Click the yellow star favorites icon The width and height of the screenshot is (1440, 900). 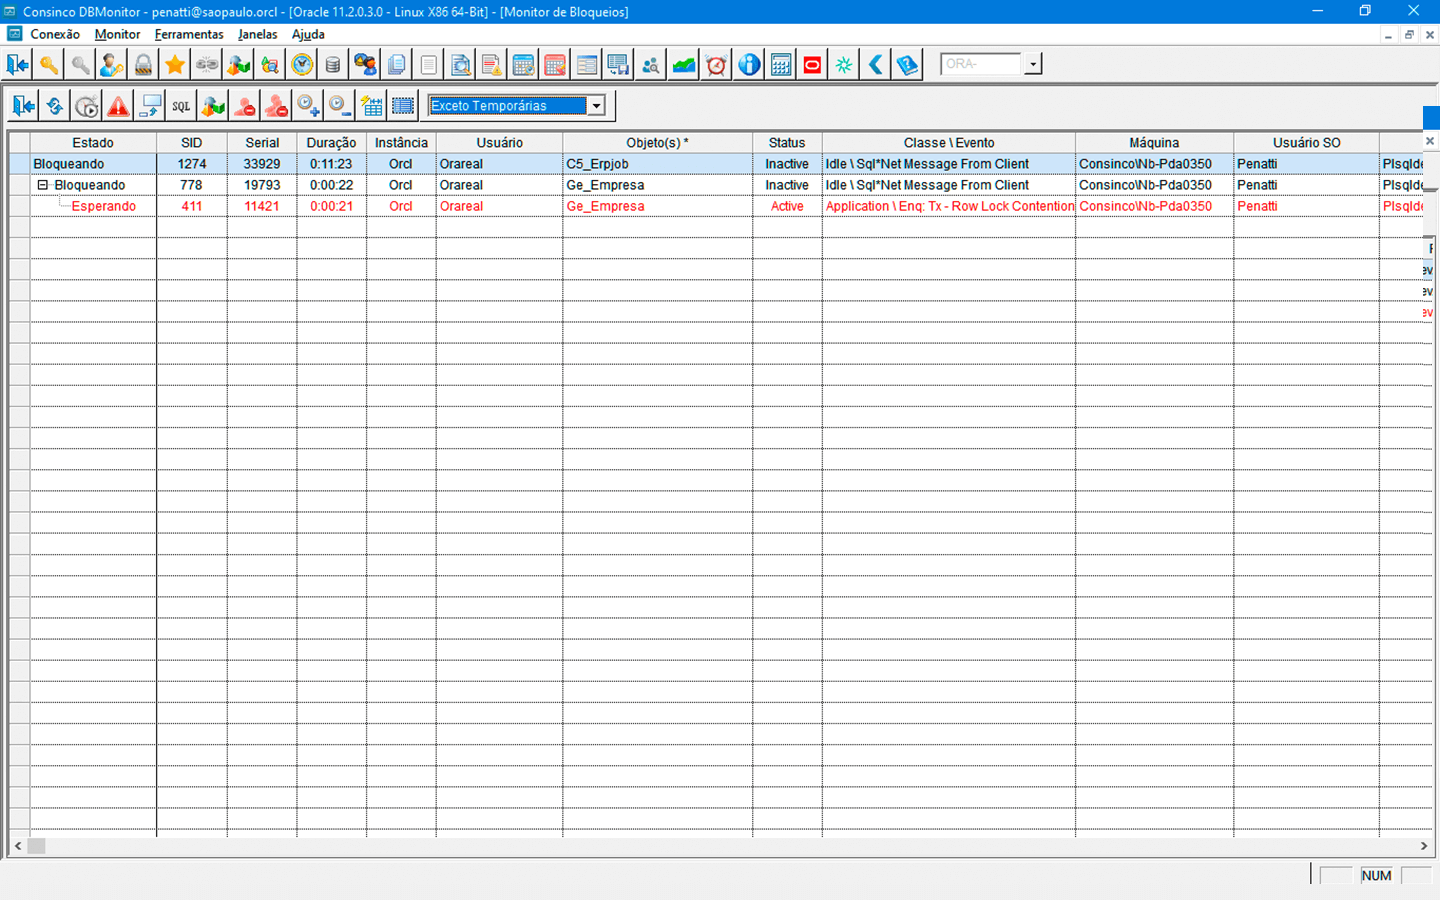(175, 65)
